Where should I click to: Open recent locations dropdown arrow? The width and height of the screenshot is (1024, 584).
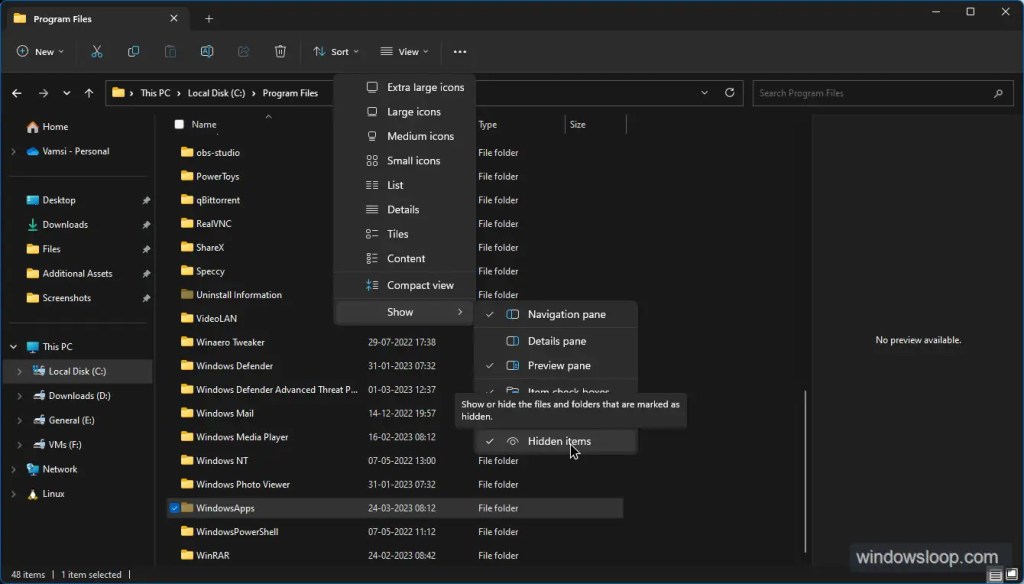tap(67, 93)
